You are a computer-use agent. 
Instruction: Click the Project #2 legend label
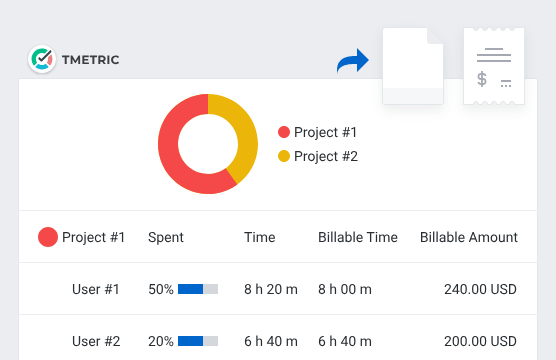coord(326,156)
